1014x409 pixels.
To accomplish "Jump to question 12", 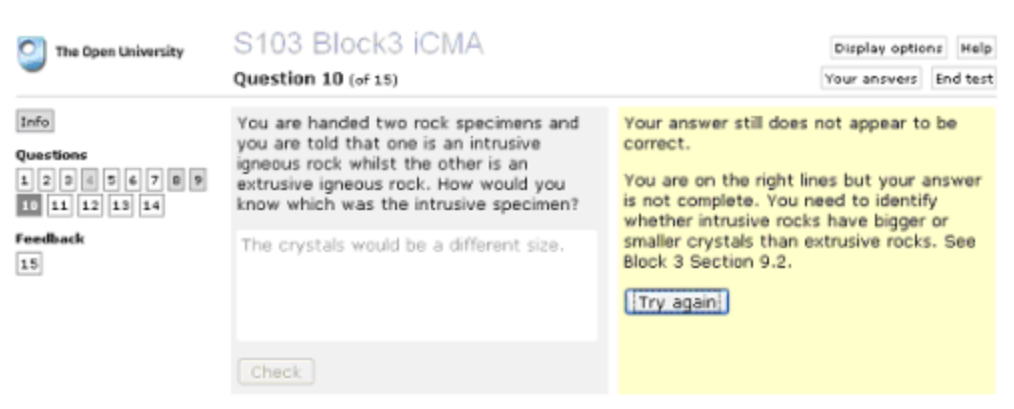I will tap(88, 205).
